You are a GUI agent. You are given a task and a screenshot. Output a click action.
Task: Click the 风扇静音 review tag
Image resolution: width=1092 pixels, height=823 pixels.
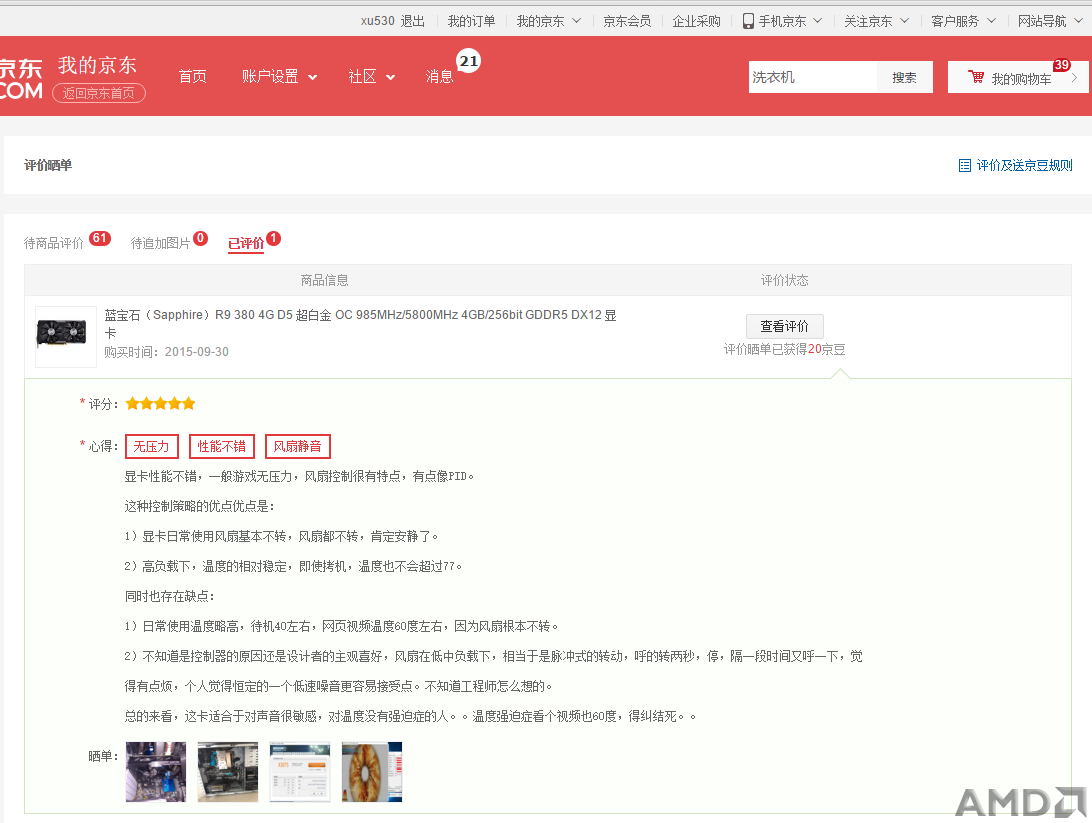pos(297,446)
